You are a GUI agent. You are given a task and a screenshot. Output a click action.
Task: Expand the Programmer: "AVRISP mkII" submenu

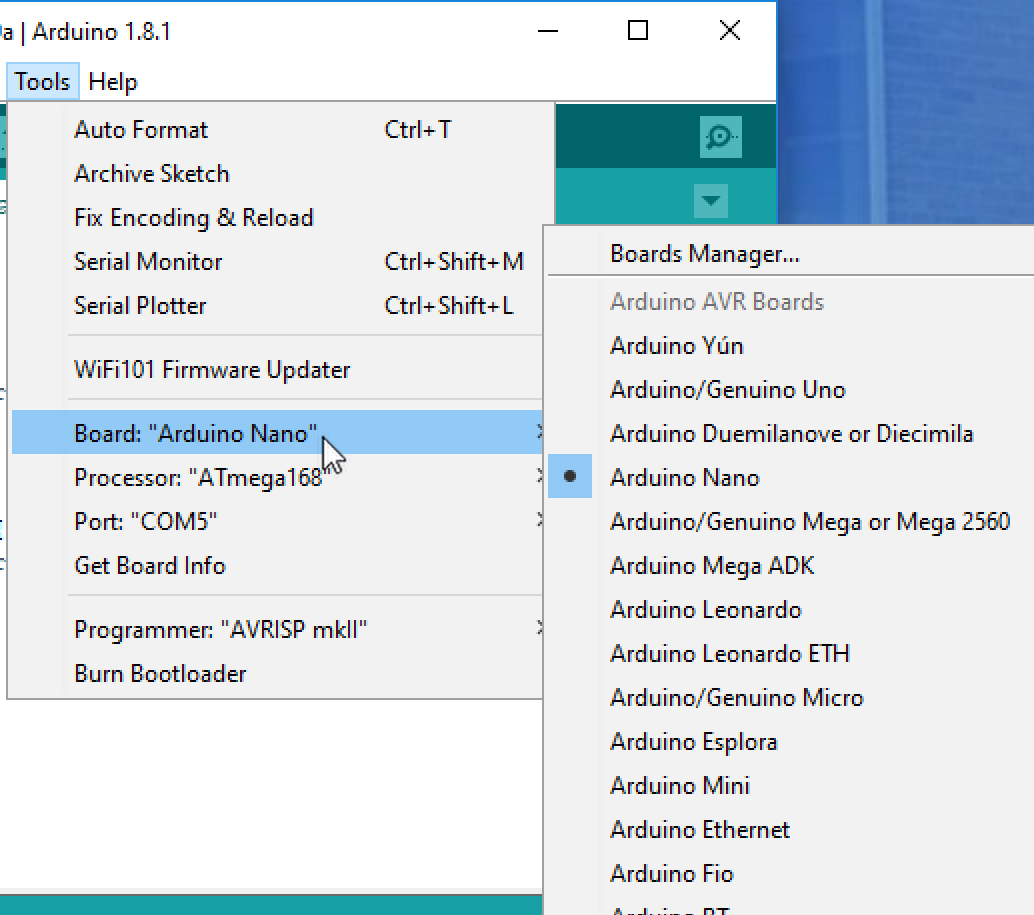click(277, 630)
